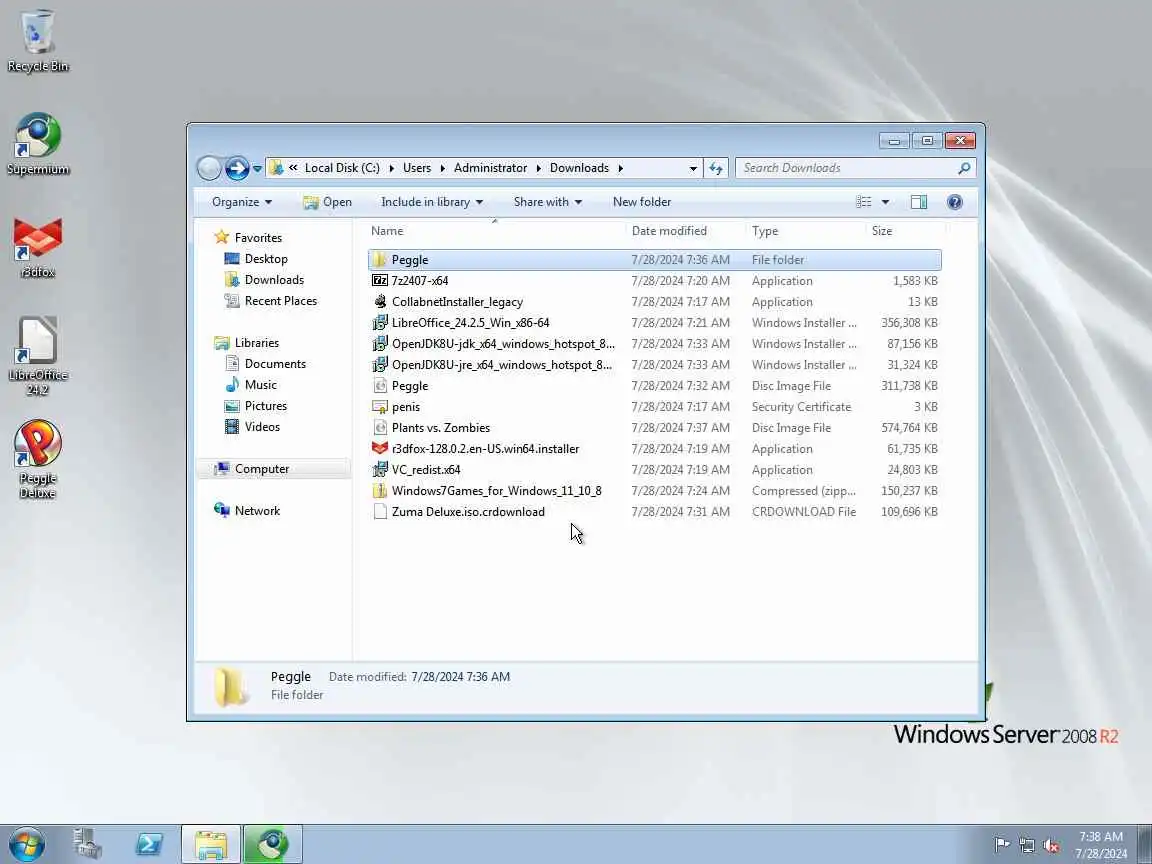Screen dimensions: 1152x864
Task: Sort files by the Name column
Action: click(x=496, y=231)
